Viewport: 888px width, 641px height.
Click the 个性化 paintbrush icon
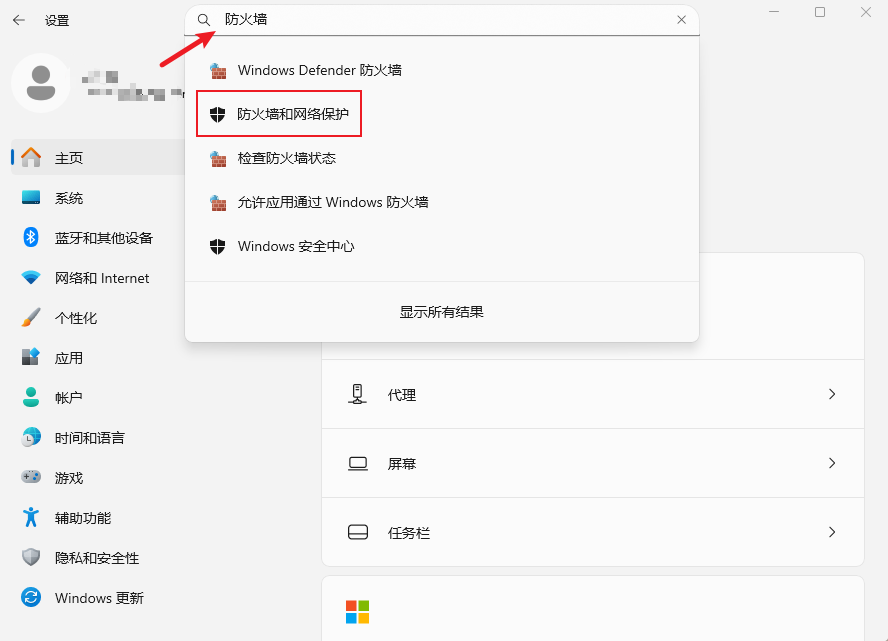pos(31,318)
